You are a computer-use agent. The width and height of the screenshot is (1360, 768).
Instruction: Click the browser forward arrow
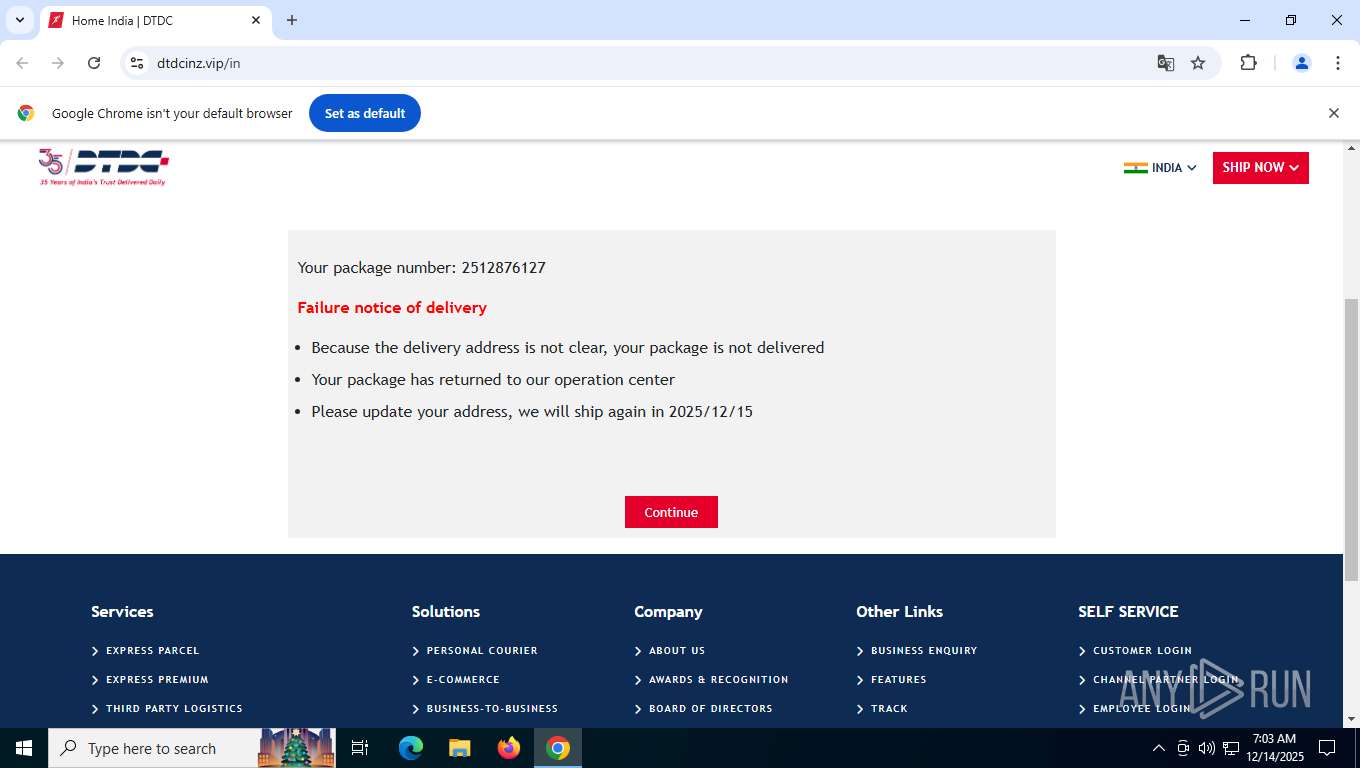(x=58, y=63)
